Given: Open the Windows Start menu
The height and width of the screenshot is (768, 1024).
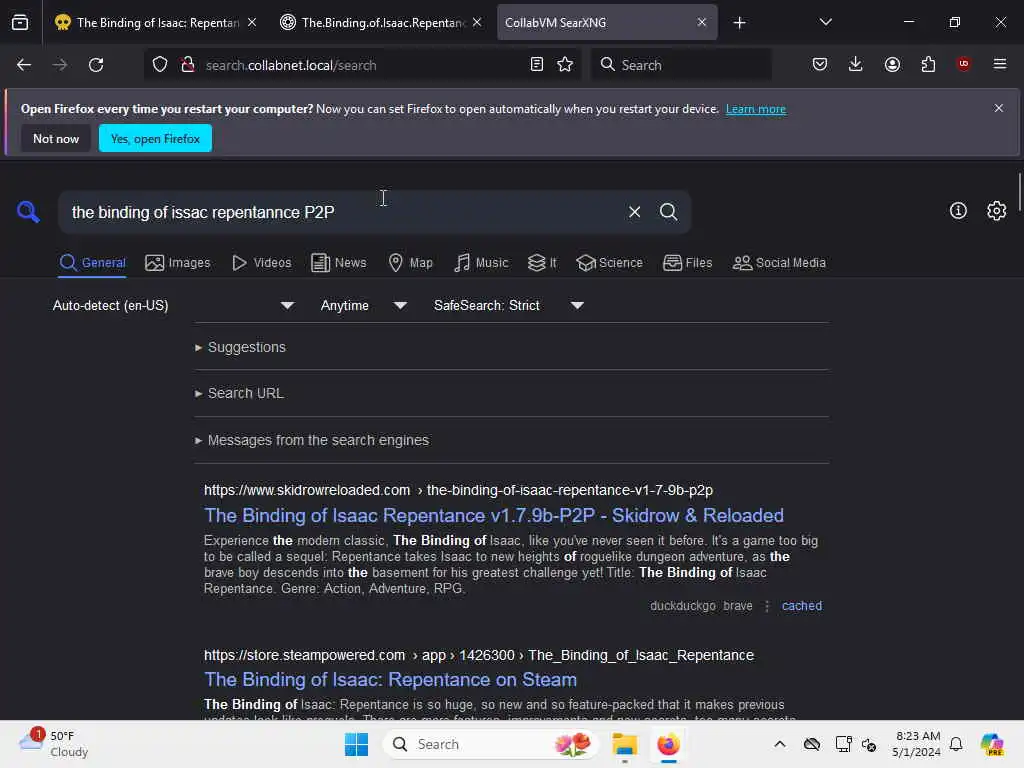Looking at the screenshot, I should point(357,744).
